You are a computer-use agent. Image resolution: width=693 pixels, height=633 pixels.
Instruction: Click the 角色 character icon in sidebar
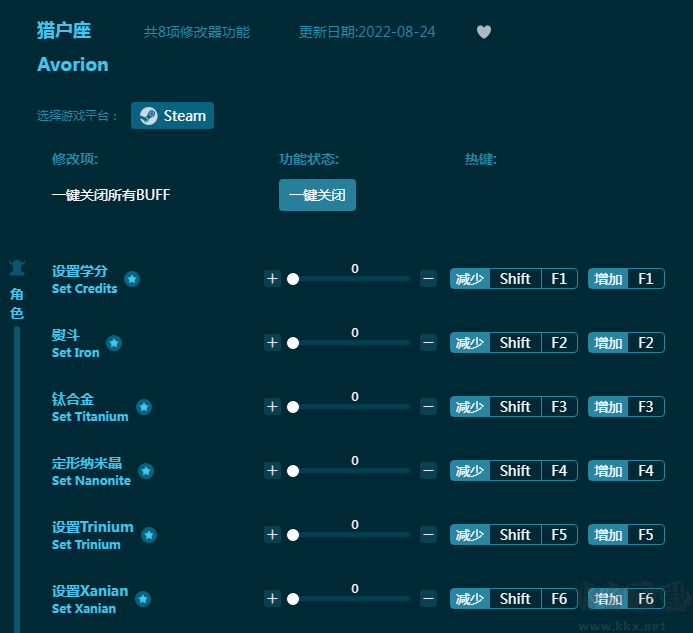(17, 268)
